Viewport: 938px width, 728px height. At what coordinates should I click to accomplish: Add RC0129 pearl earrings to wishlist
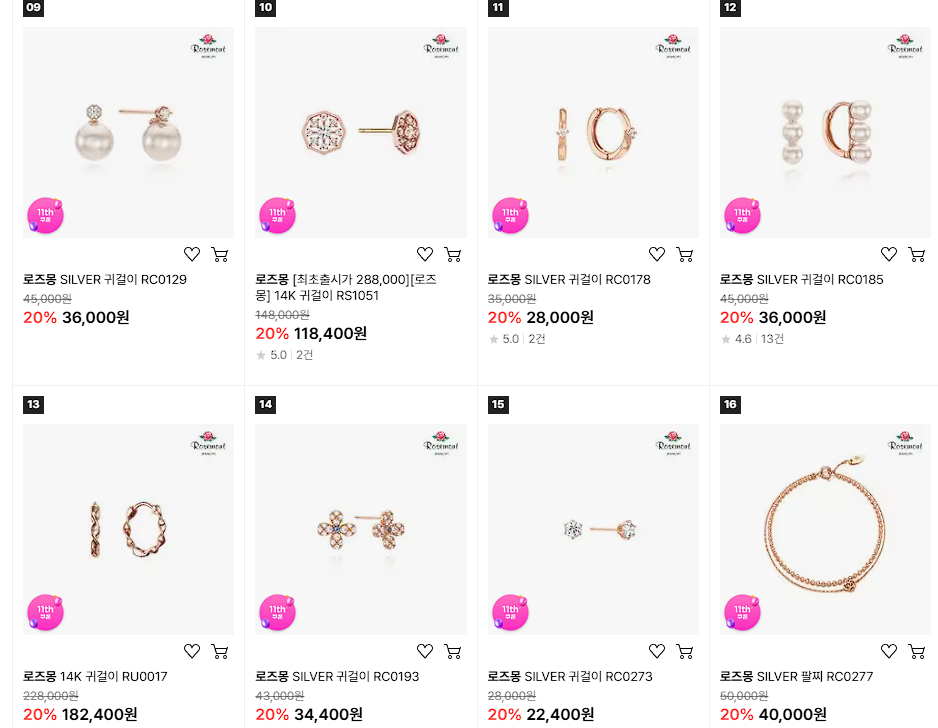[192, 254]
